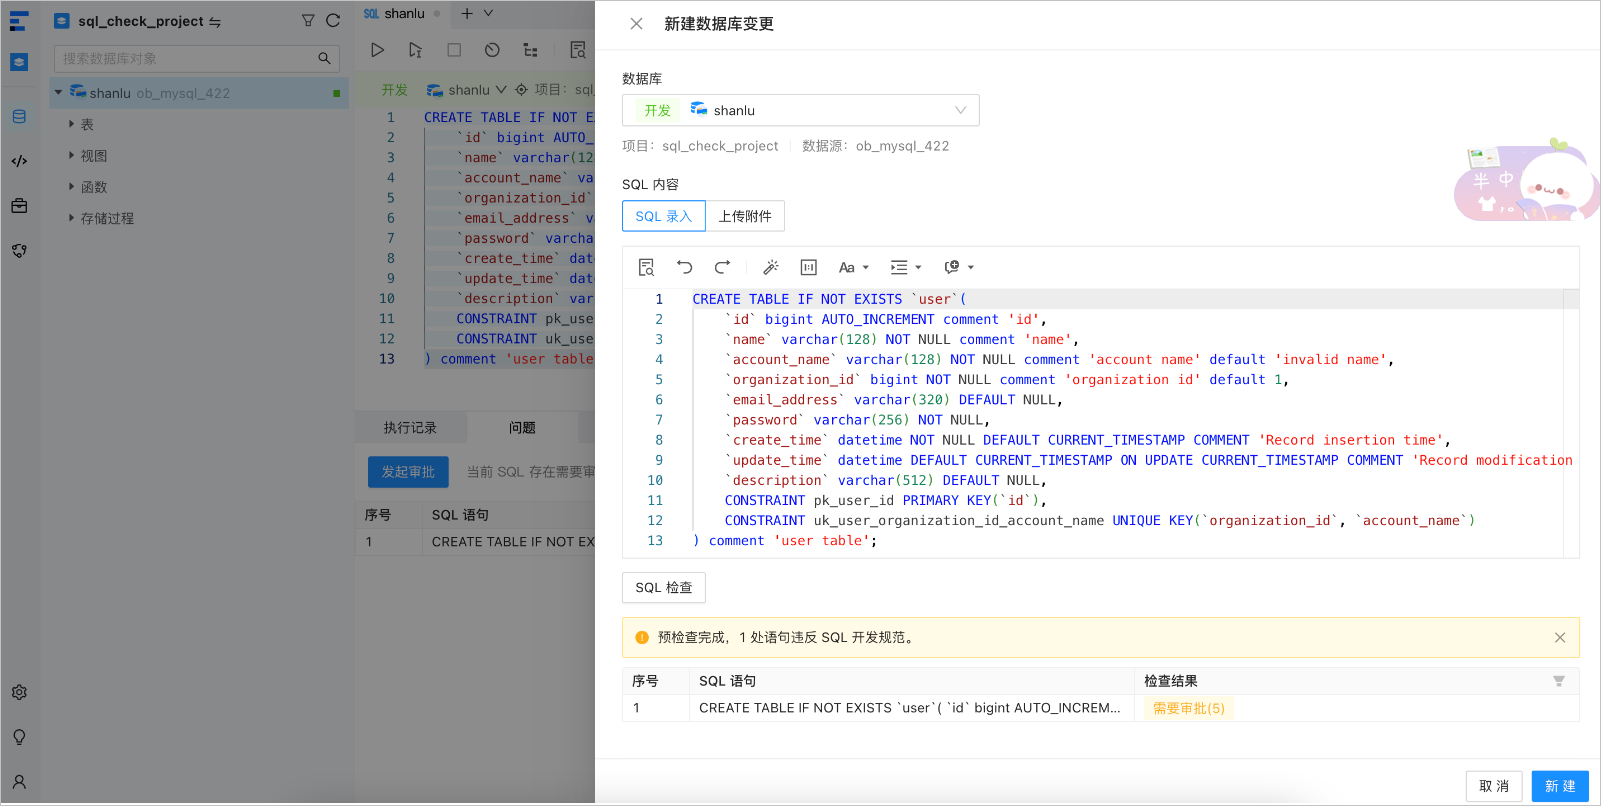
Task: Refresh the database object list
Action: (333, 20)
